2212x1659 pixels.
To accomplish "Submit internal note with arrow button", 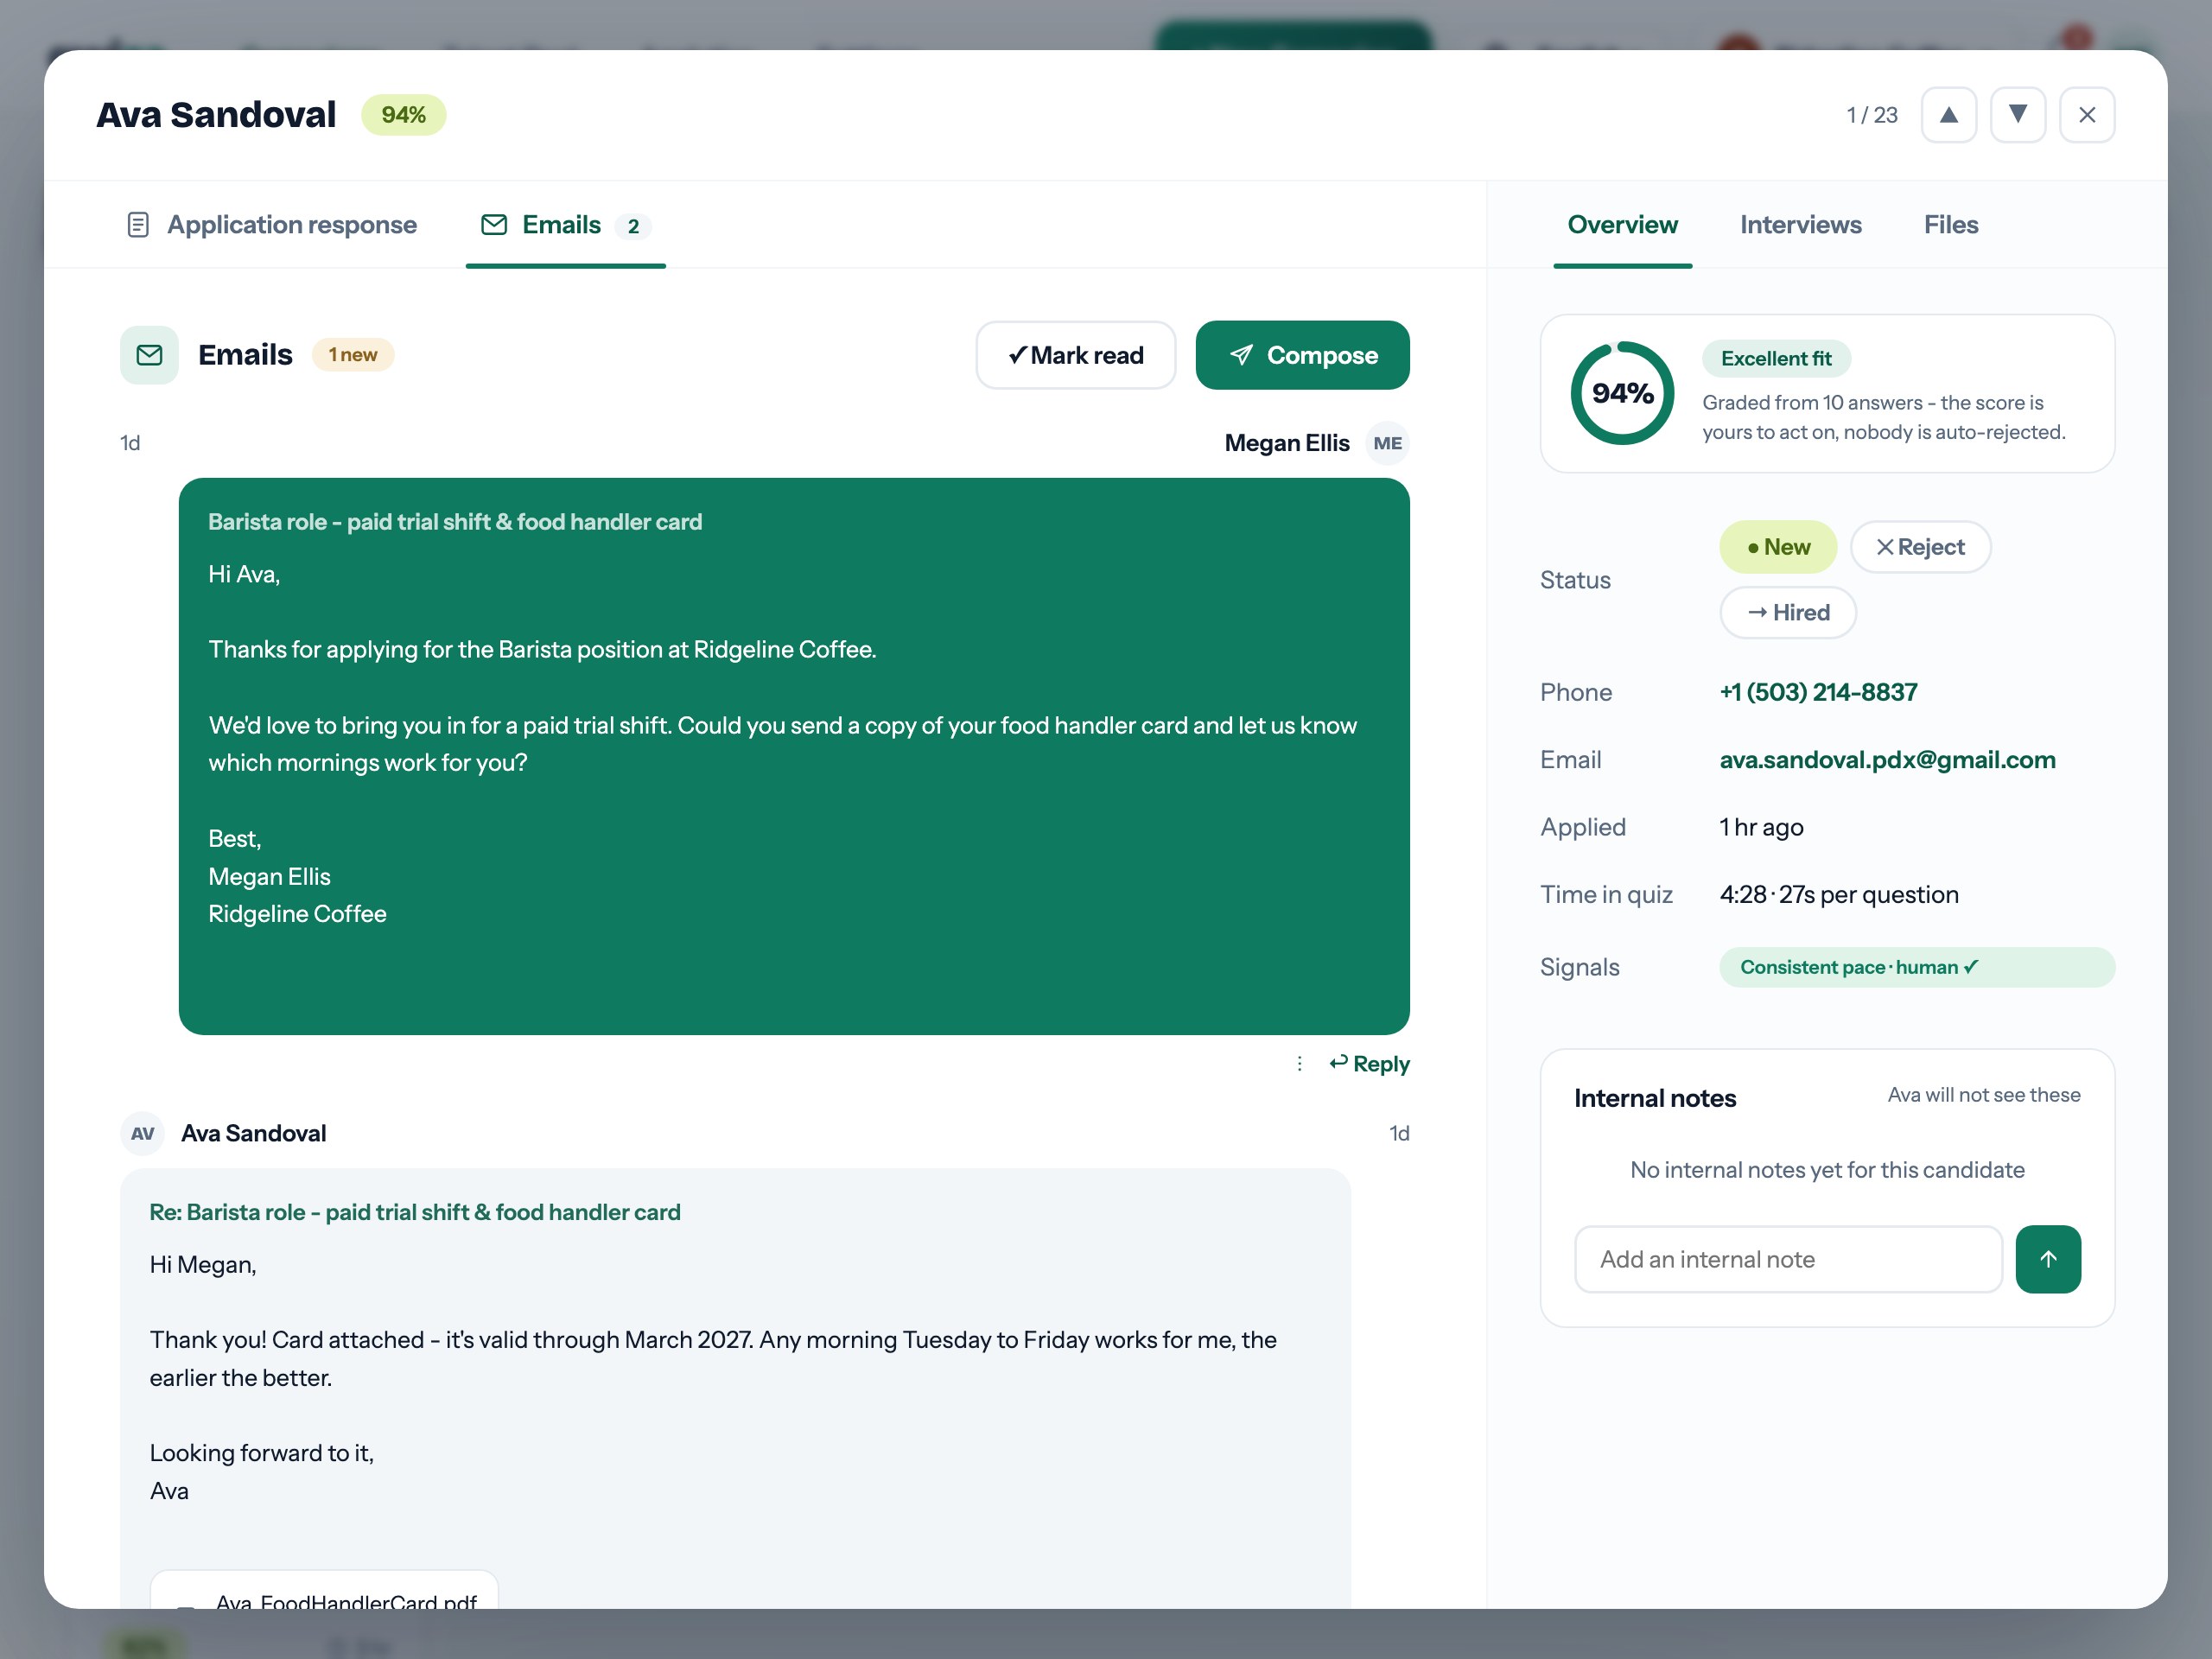I will [2048, 1259].
